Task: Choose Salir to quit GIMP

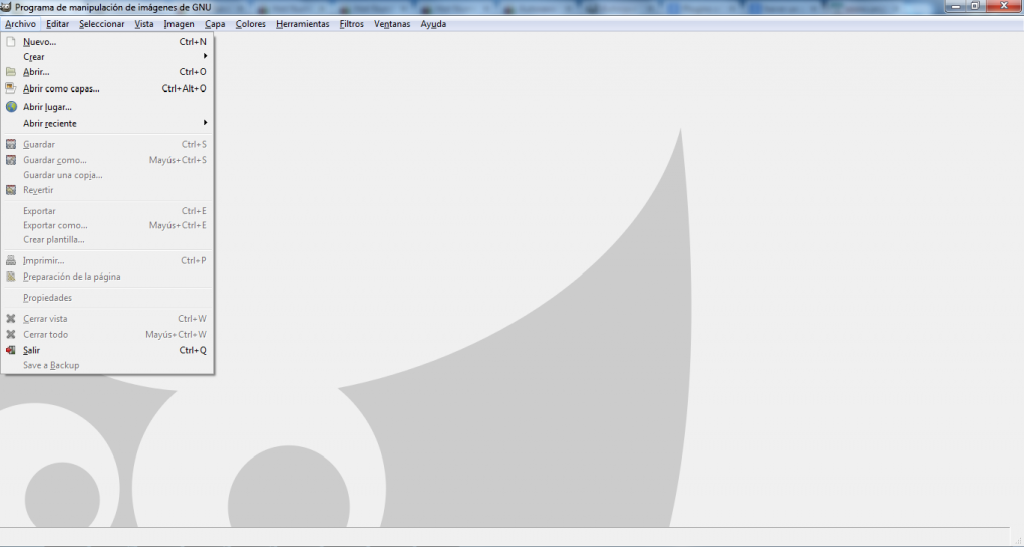Action: pos(107,350)
